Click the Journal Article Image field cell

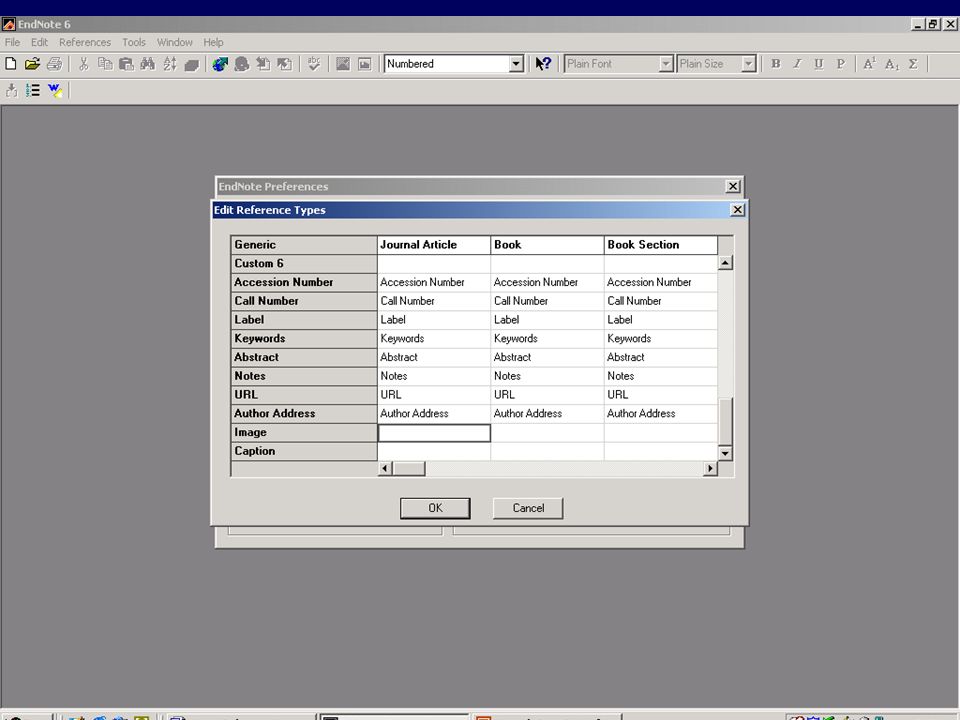(x=434, y=433)
